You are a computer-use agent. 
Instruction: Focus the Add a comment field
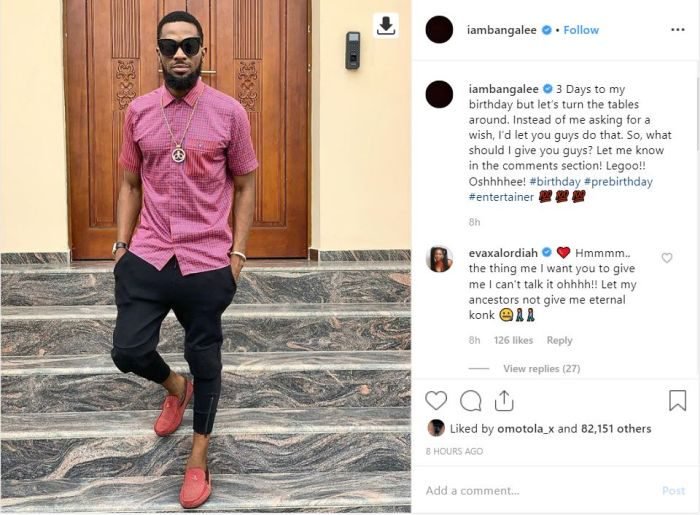coord(536,491)
